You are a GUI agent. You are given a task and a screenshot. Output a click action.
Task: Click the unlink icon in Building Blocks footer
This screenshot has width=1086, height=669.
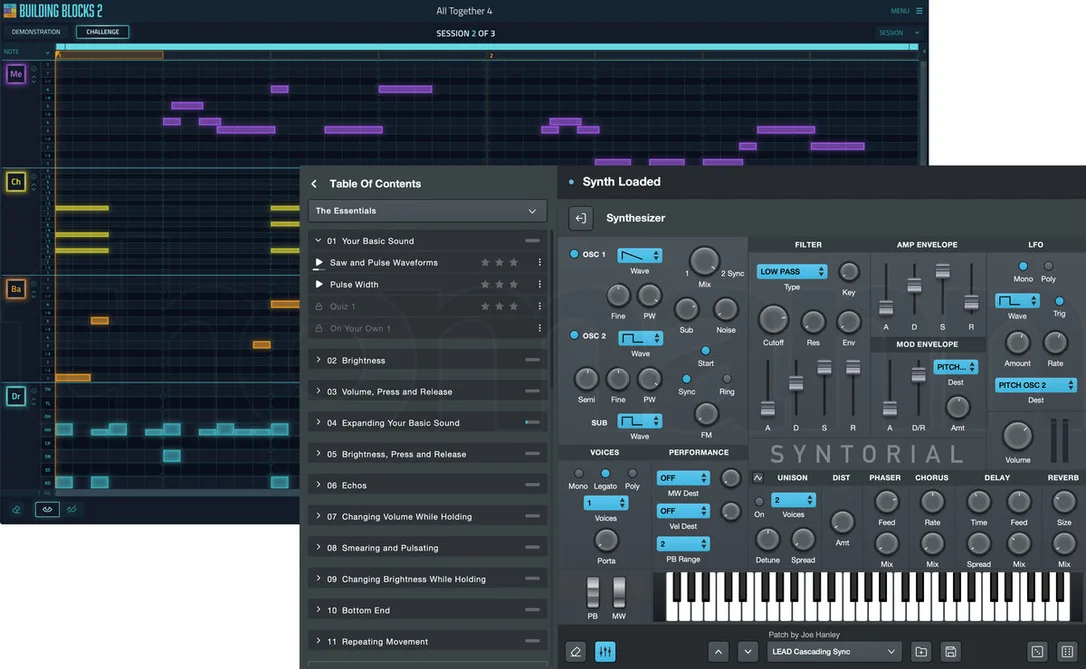click(x=72, y=510)
